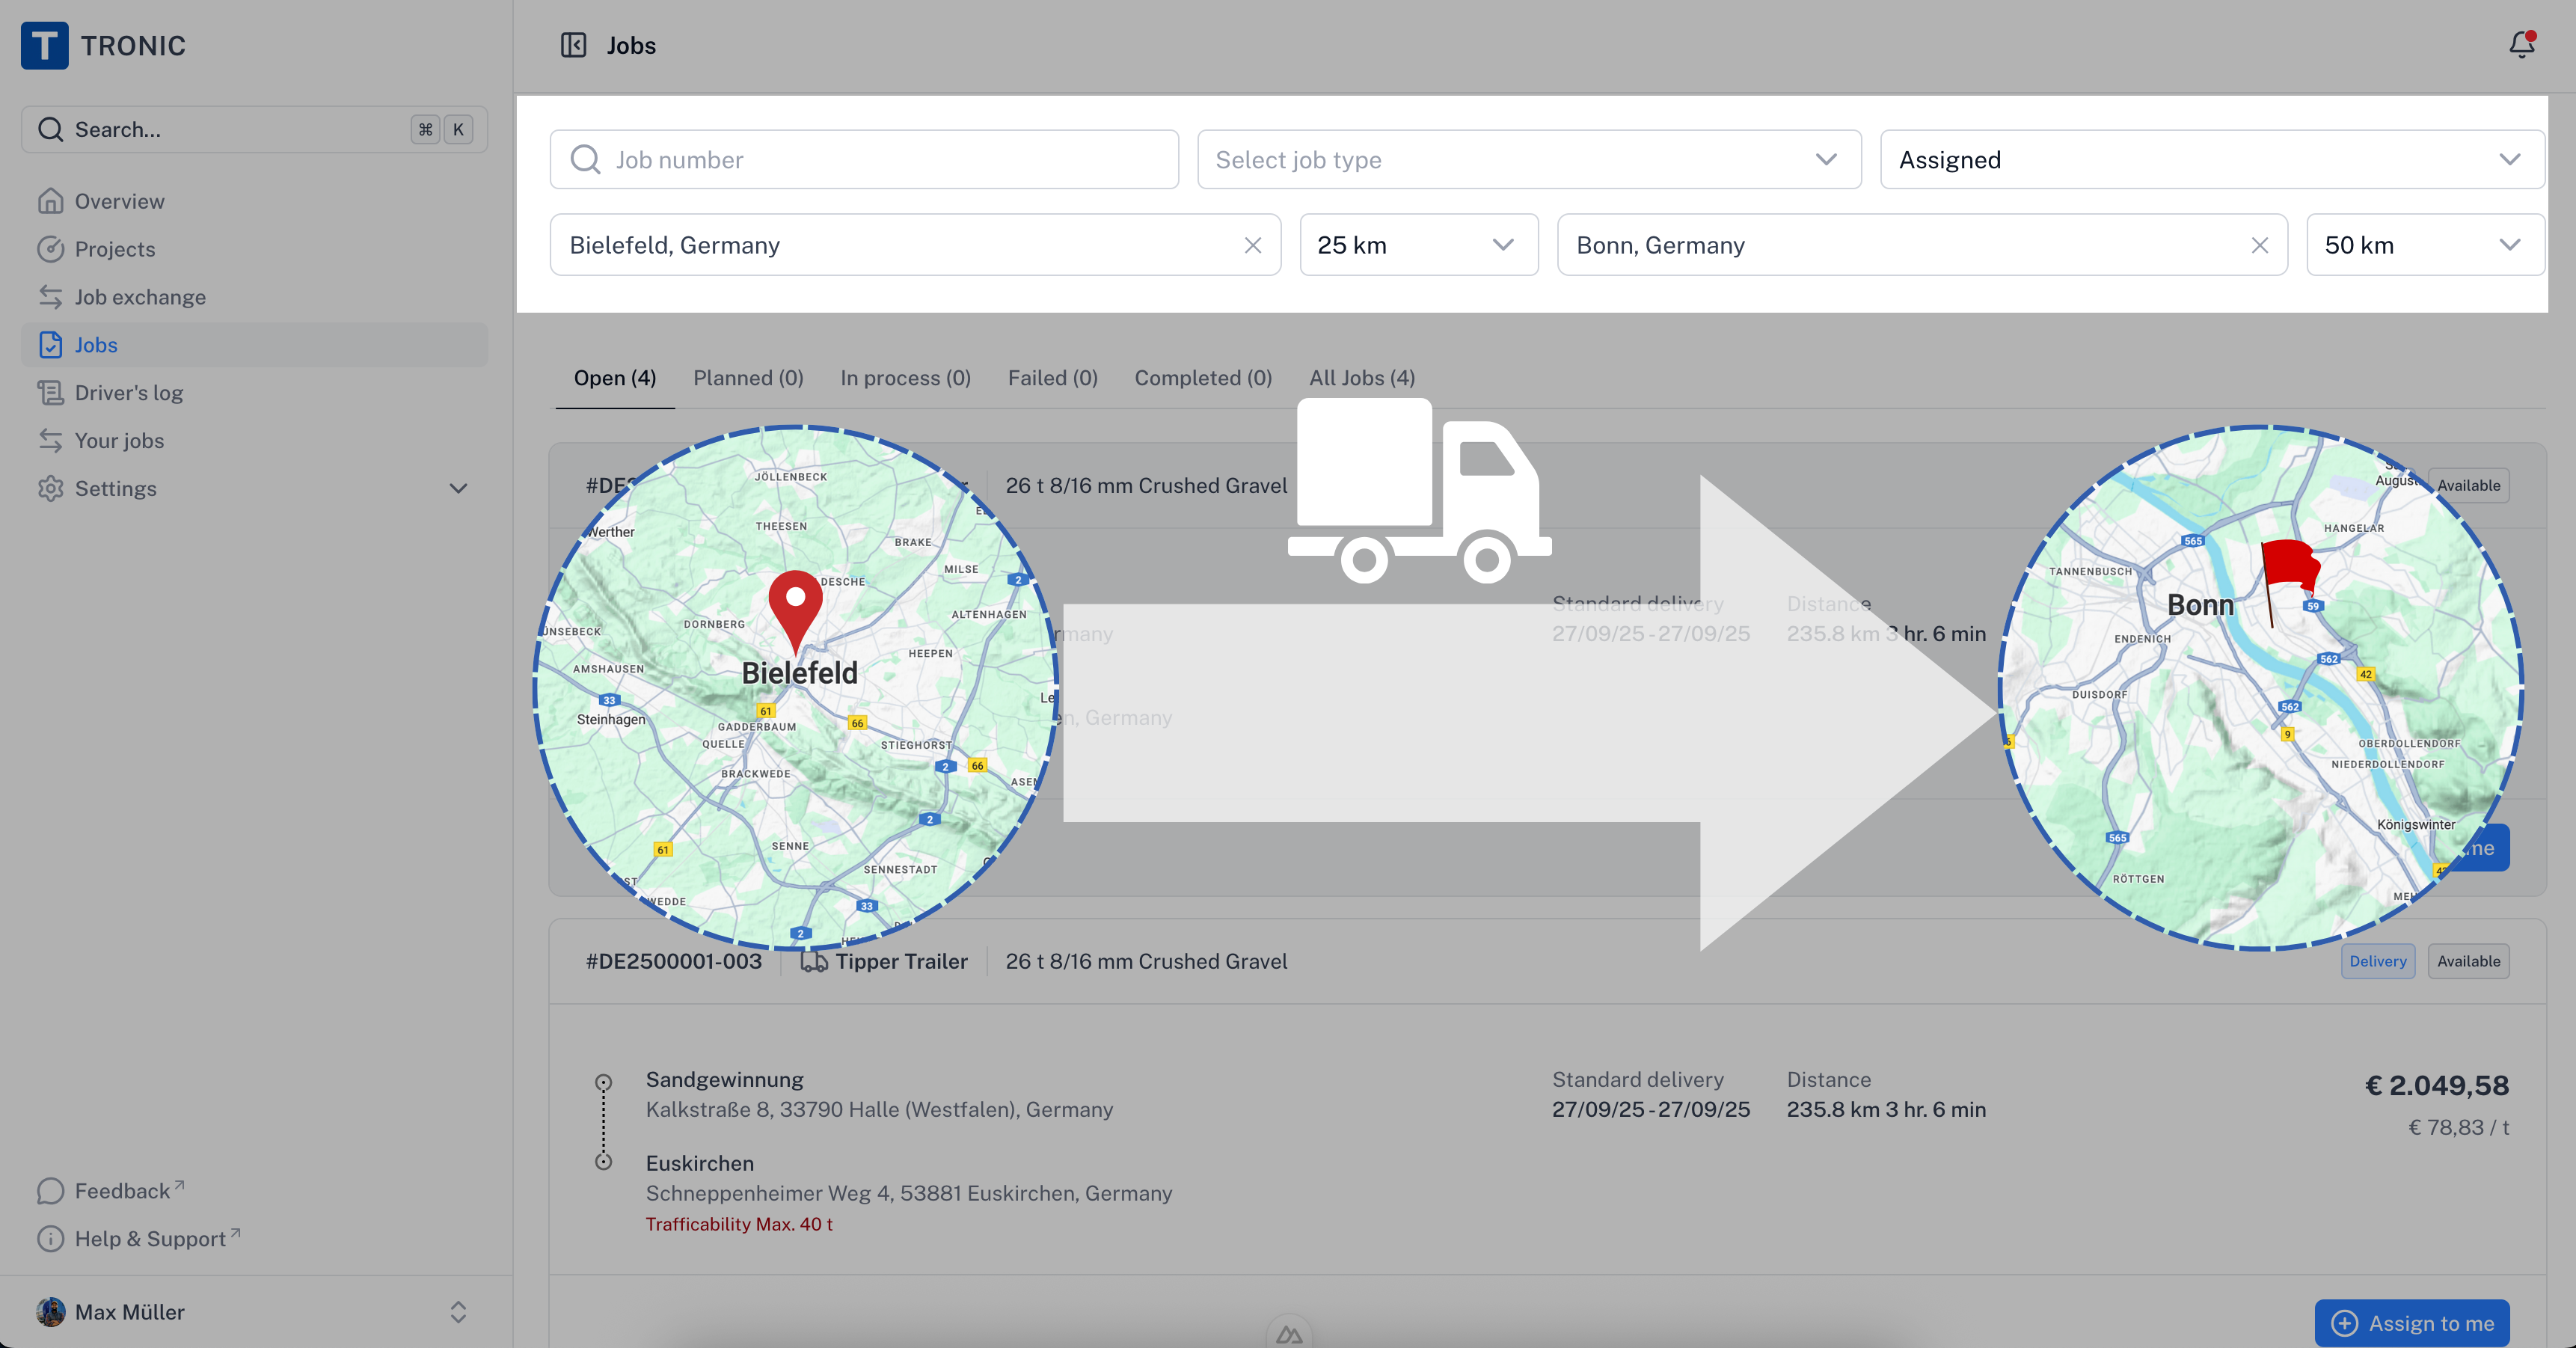Viewport: 2576px width, 1348px height.
Task: Expand the Settings menu chevron
Action: tap(458, 489)
